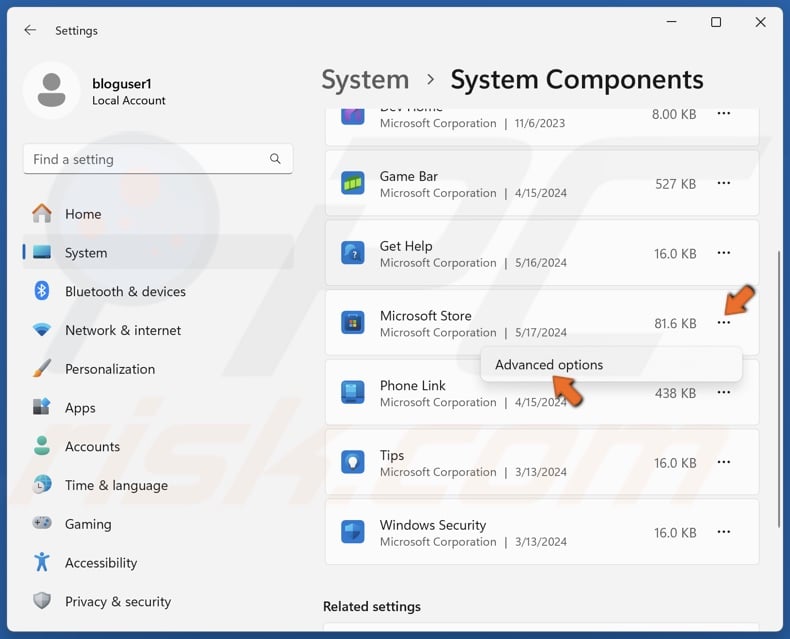Click the Windows Security shield icon
Screen dimensions: 790x639
(x=352, y=532)
